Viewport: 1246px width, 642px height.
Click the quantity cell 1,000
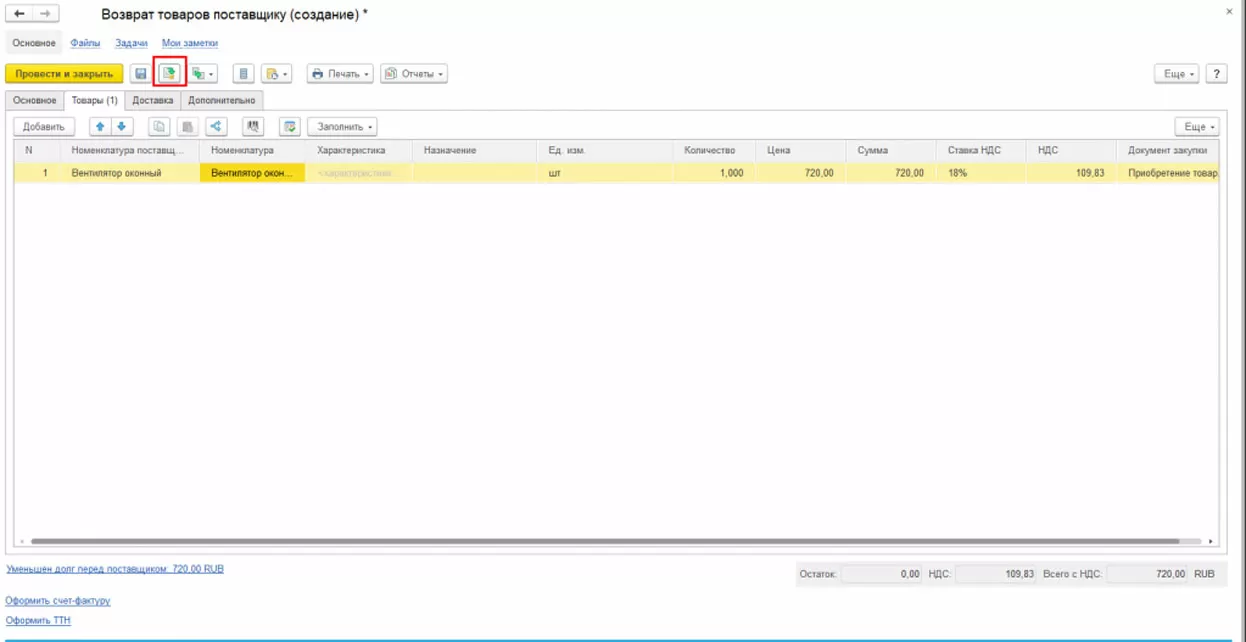tap(714, 173)
